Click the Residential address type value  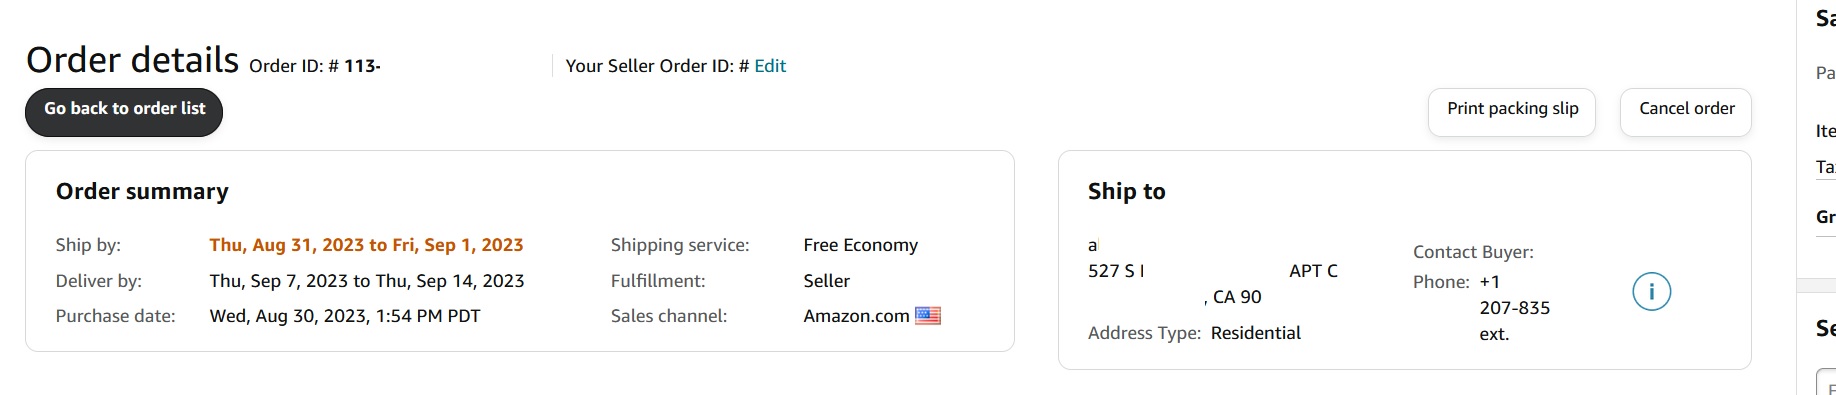click(x=1255, y=333)
